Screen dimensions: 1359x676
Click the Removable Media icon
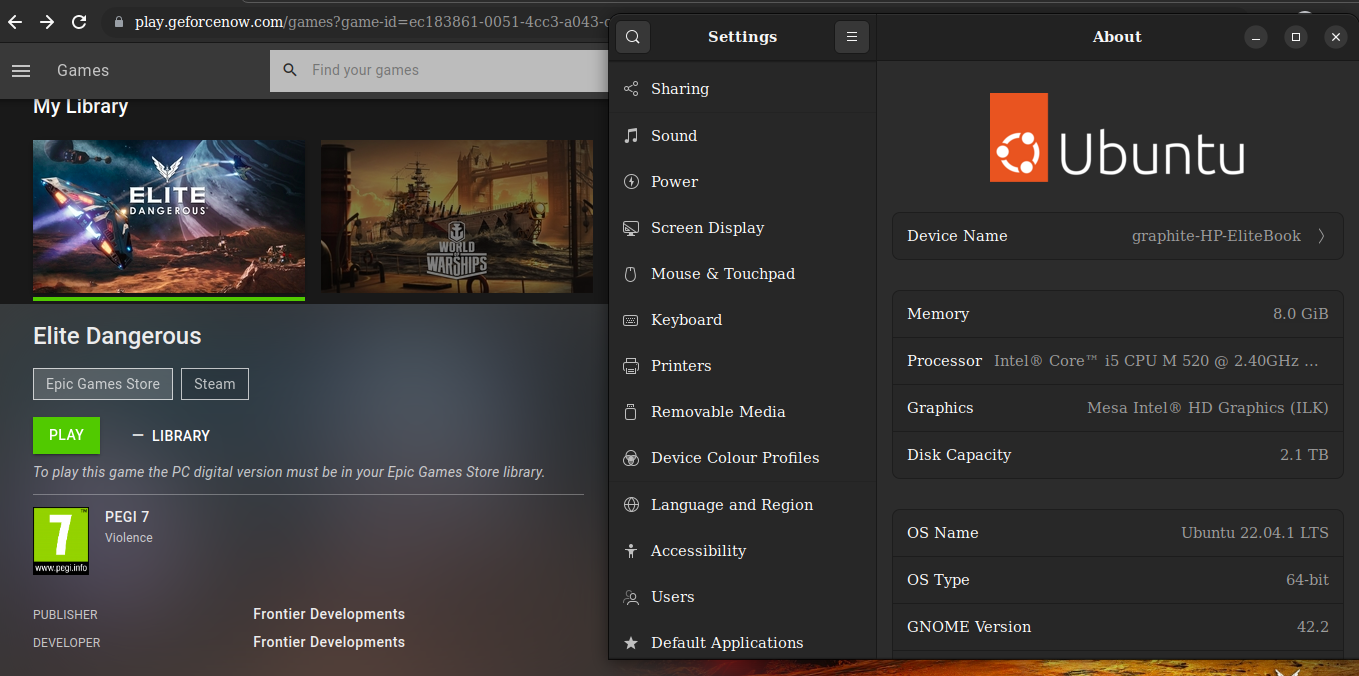click(631, 412)
